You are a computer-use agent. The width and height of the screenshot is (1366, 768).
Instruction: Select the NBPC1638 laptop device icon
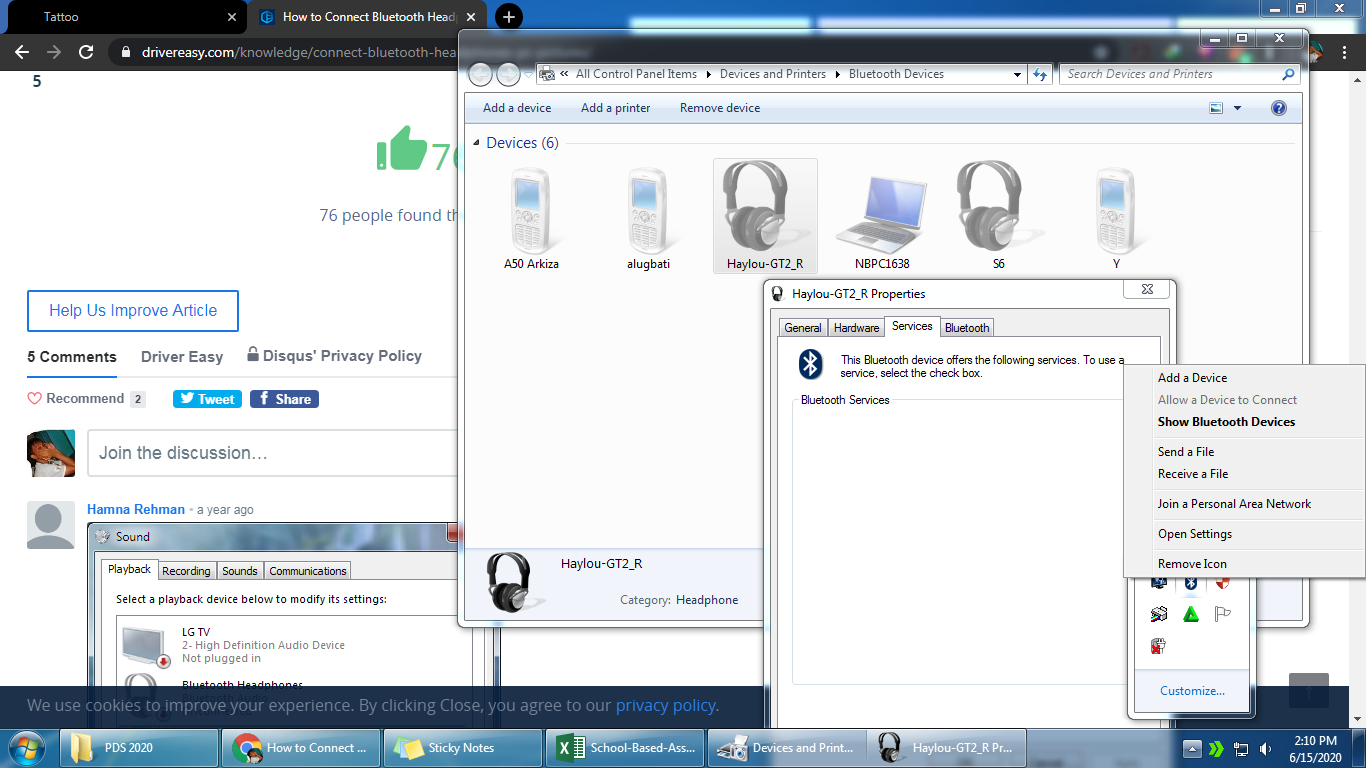tap(881, 210)
